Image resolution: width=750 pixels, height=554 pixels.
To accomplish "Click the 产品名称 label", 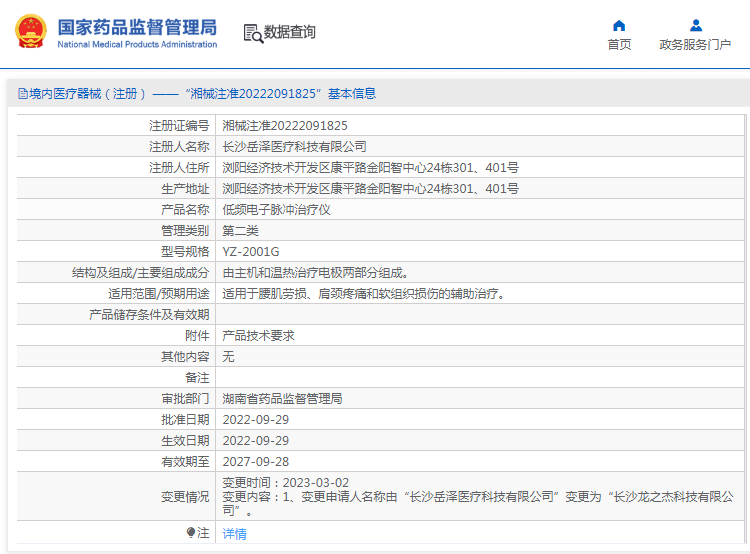I will 185,210.
